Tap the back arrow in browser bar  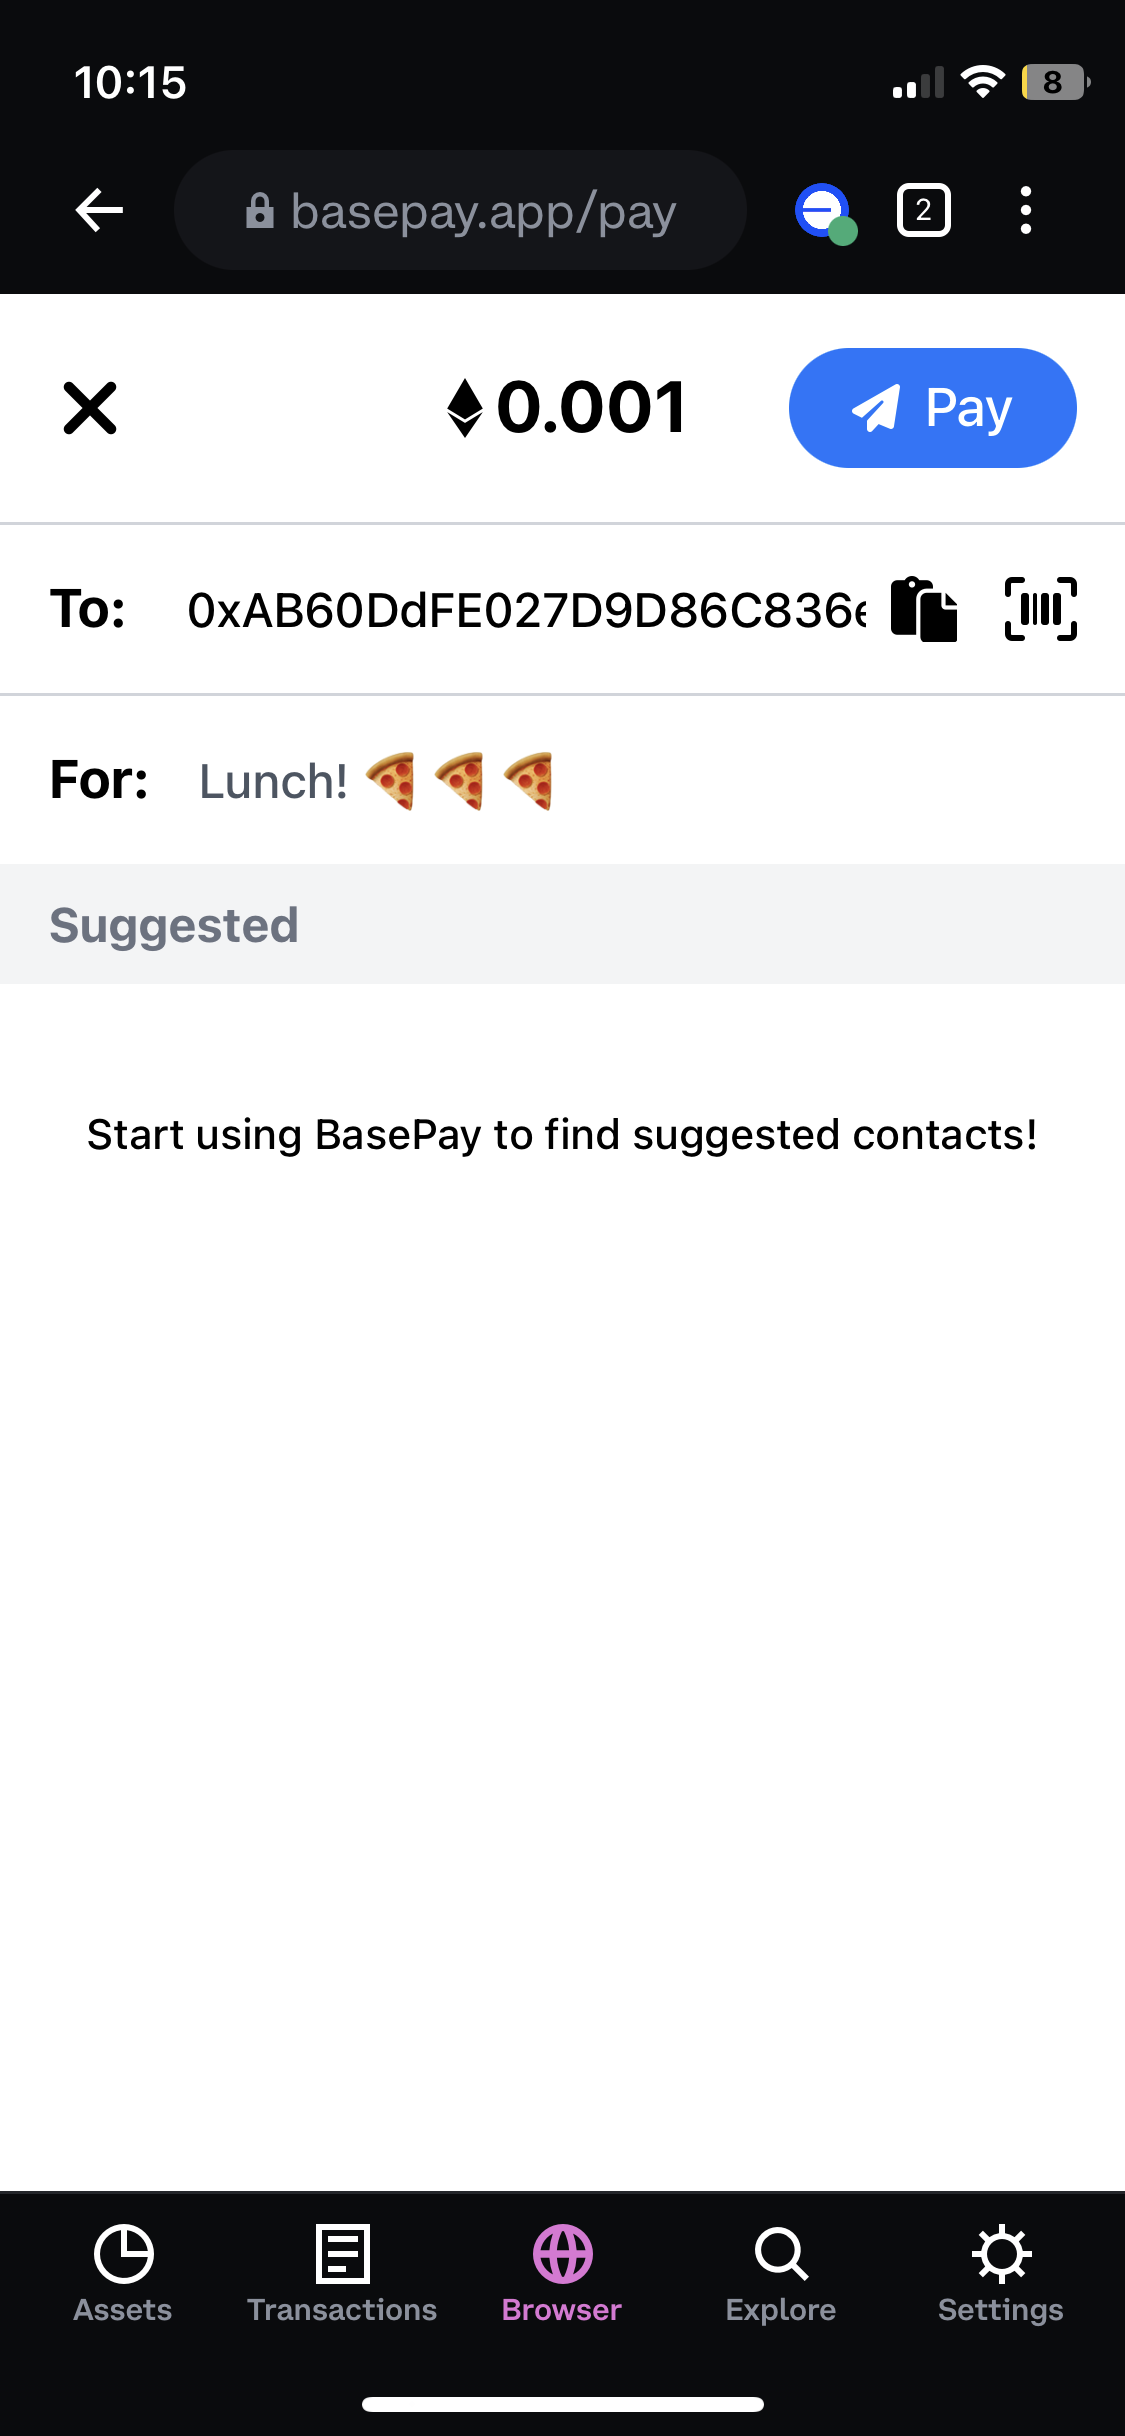tap(99, 210)
